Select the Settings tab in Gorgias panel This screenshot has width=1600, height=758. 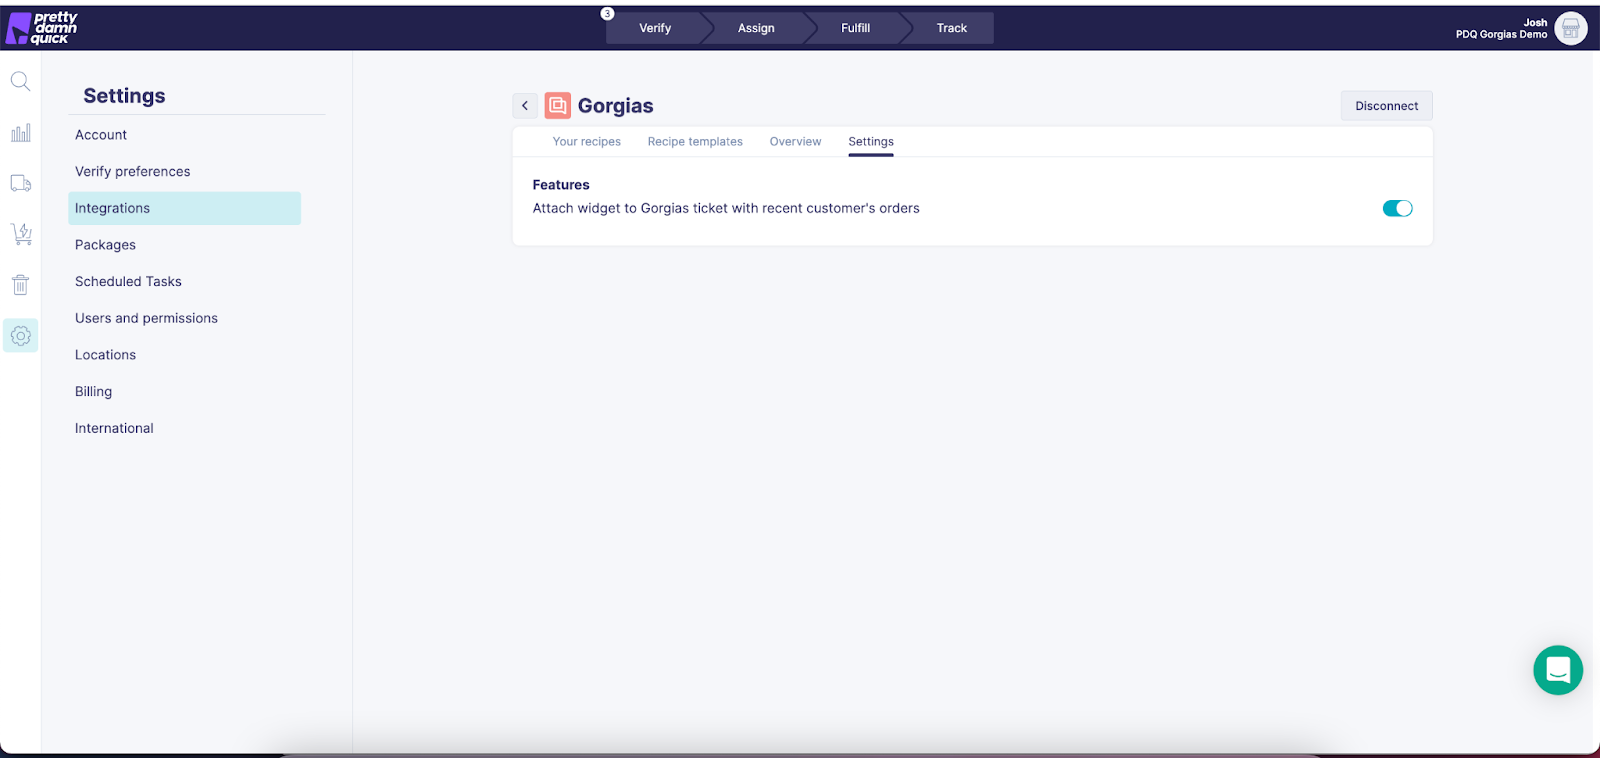tap(871, 142)
